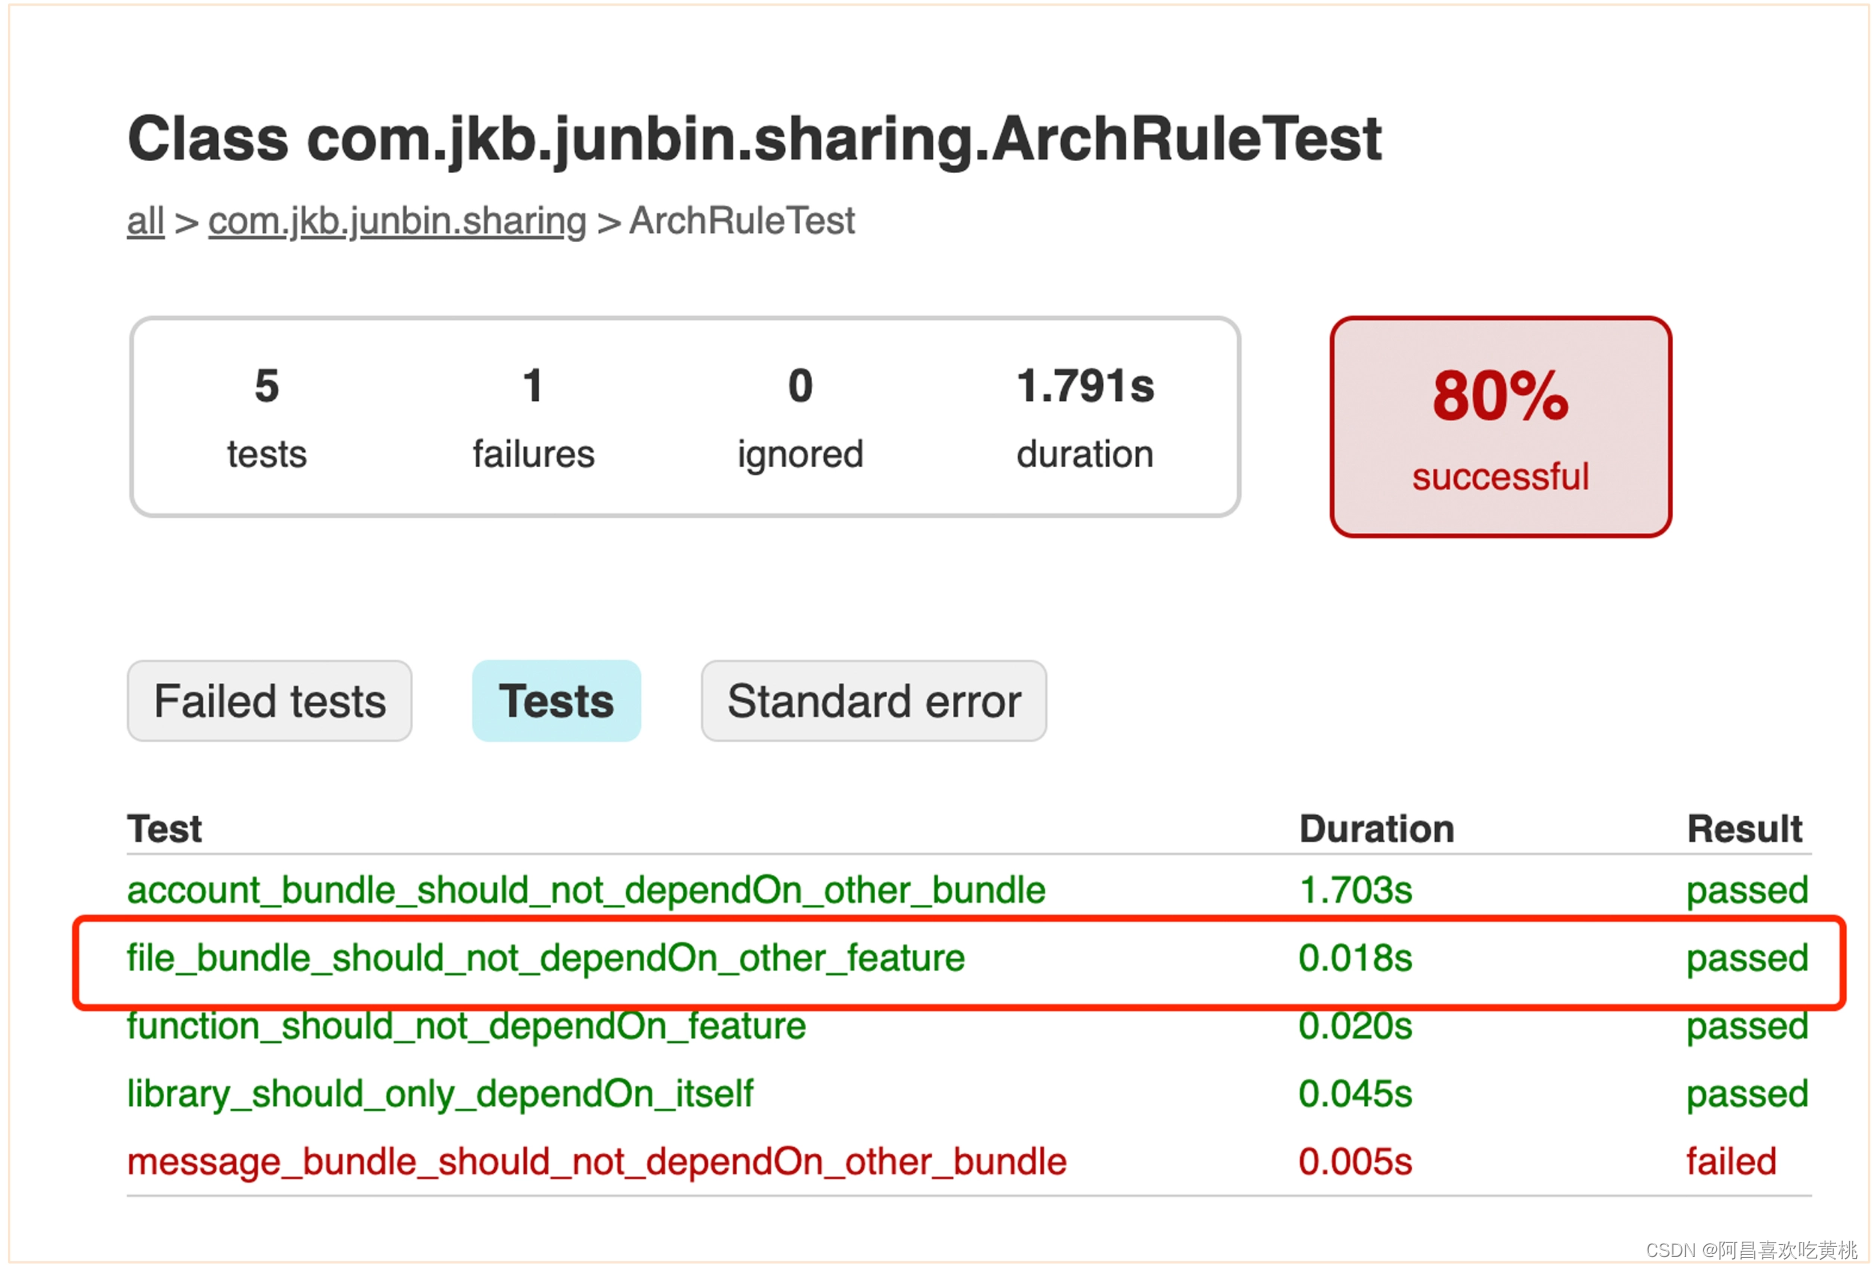The height and width of the screenshot is (1270, 1873).
Task: Click 'passed' result for account_bundle test
Action: coord(1747,891)
